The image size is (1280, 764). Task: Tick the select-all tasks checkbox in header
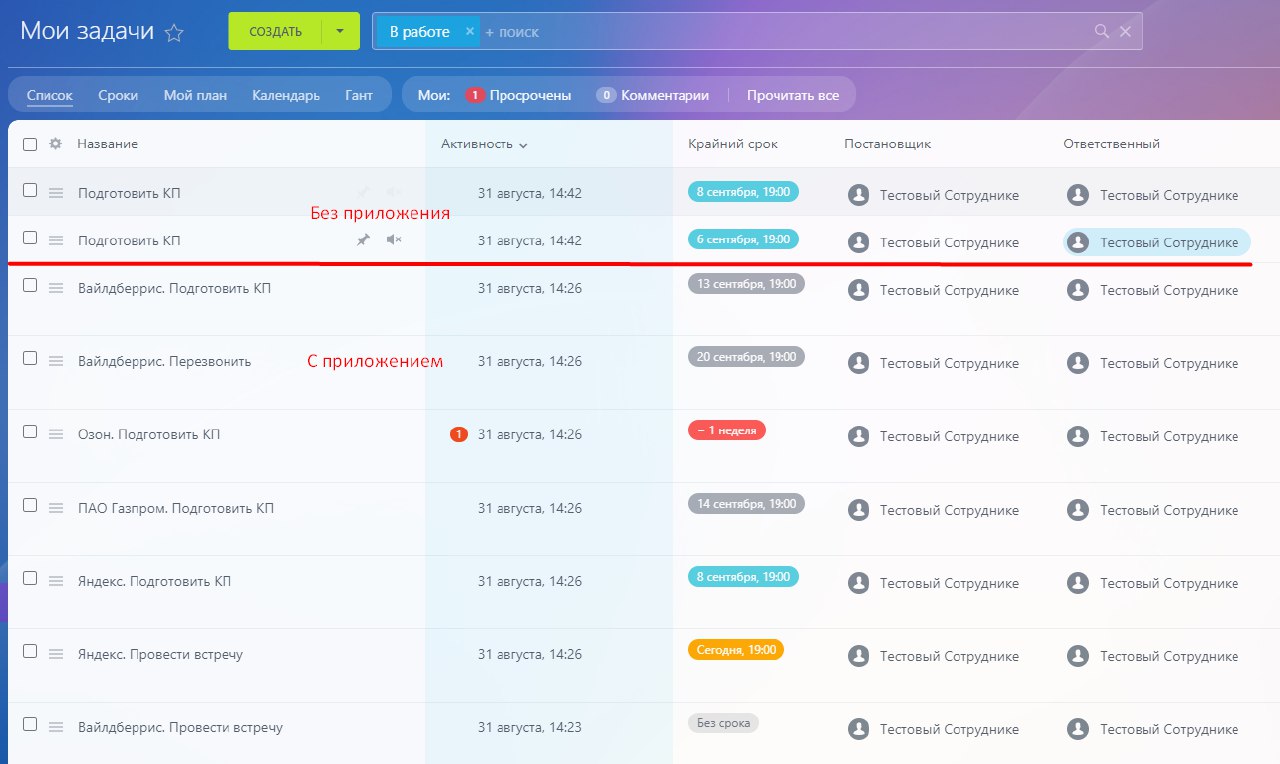pos(30,144)
